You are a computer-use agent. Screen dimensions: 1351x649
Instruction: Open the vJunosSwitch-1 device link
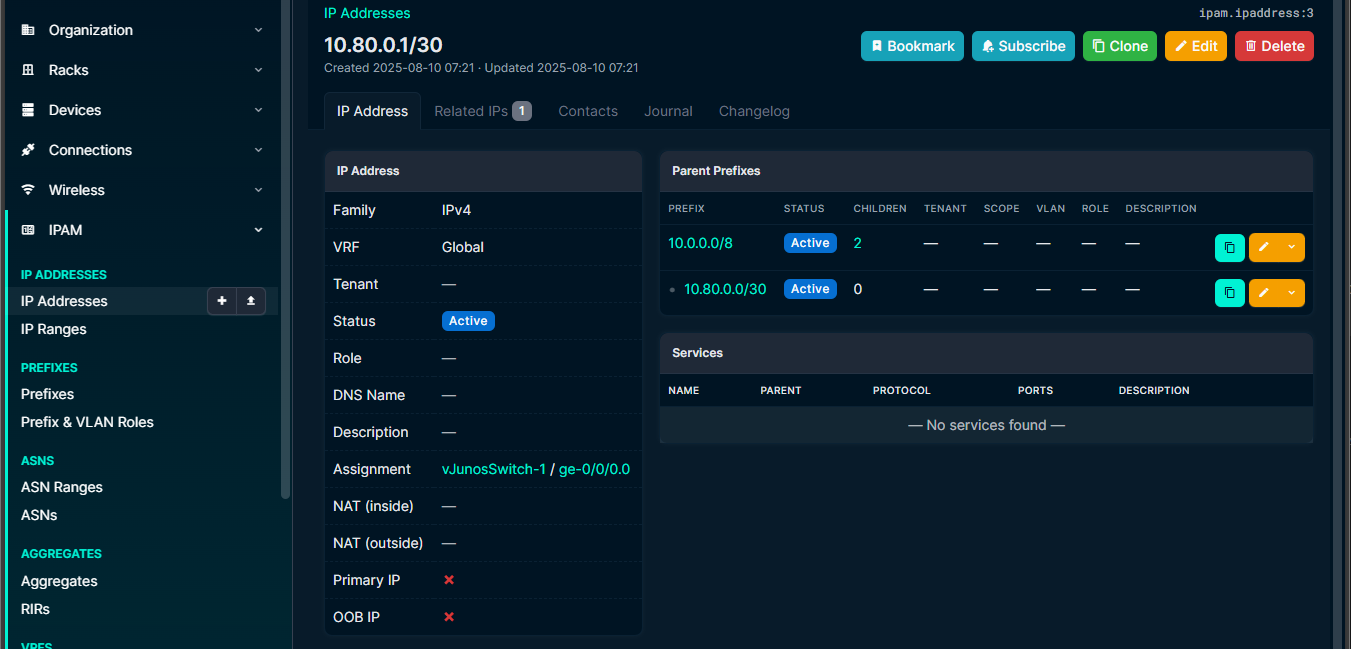(493, 468)
